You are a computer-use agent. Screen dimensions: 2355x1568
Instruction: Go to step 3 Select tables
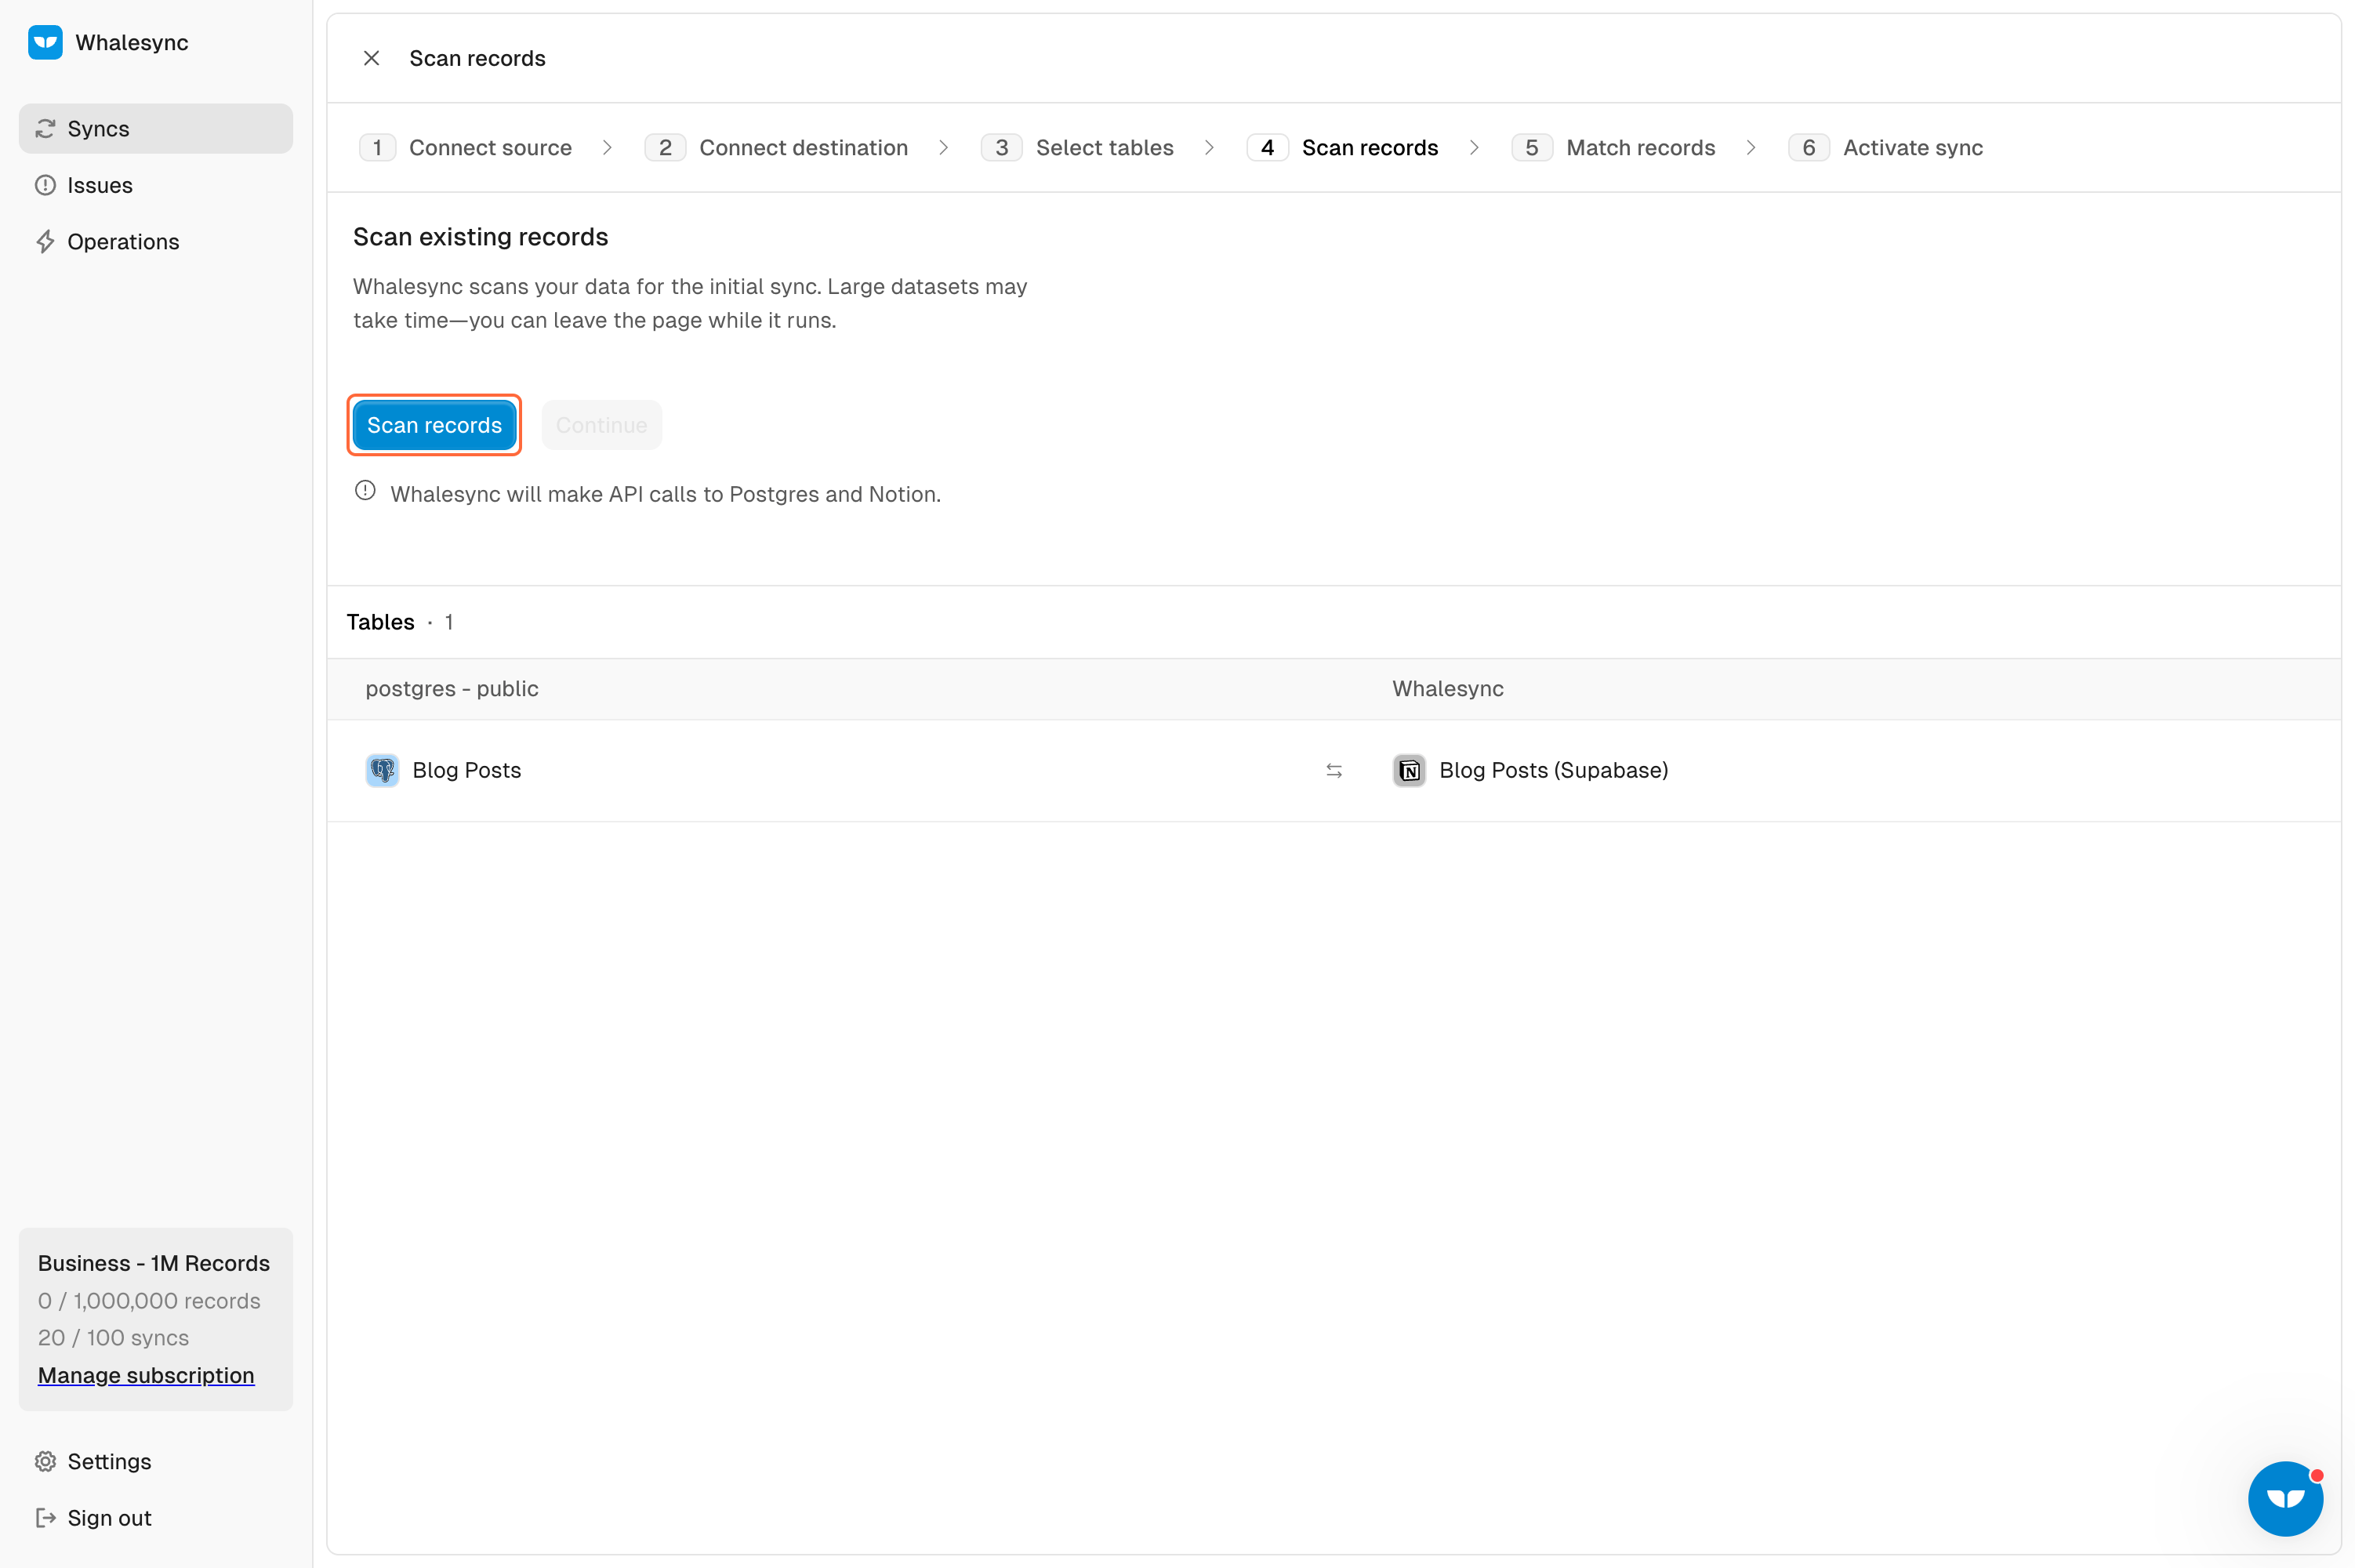click(1077, 147)
